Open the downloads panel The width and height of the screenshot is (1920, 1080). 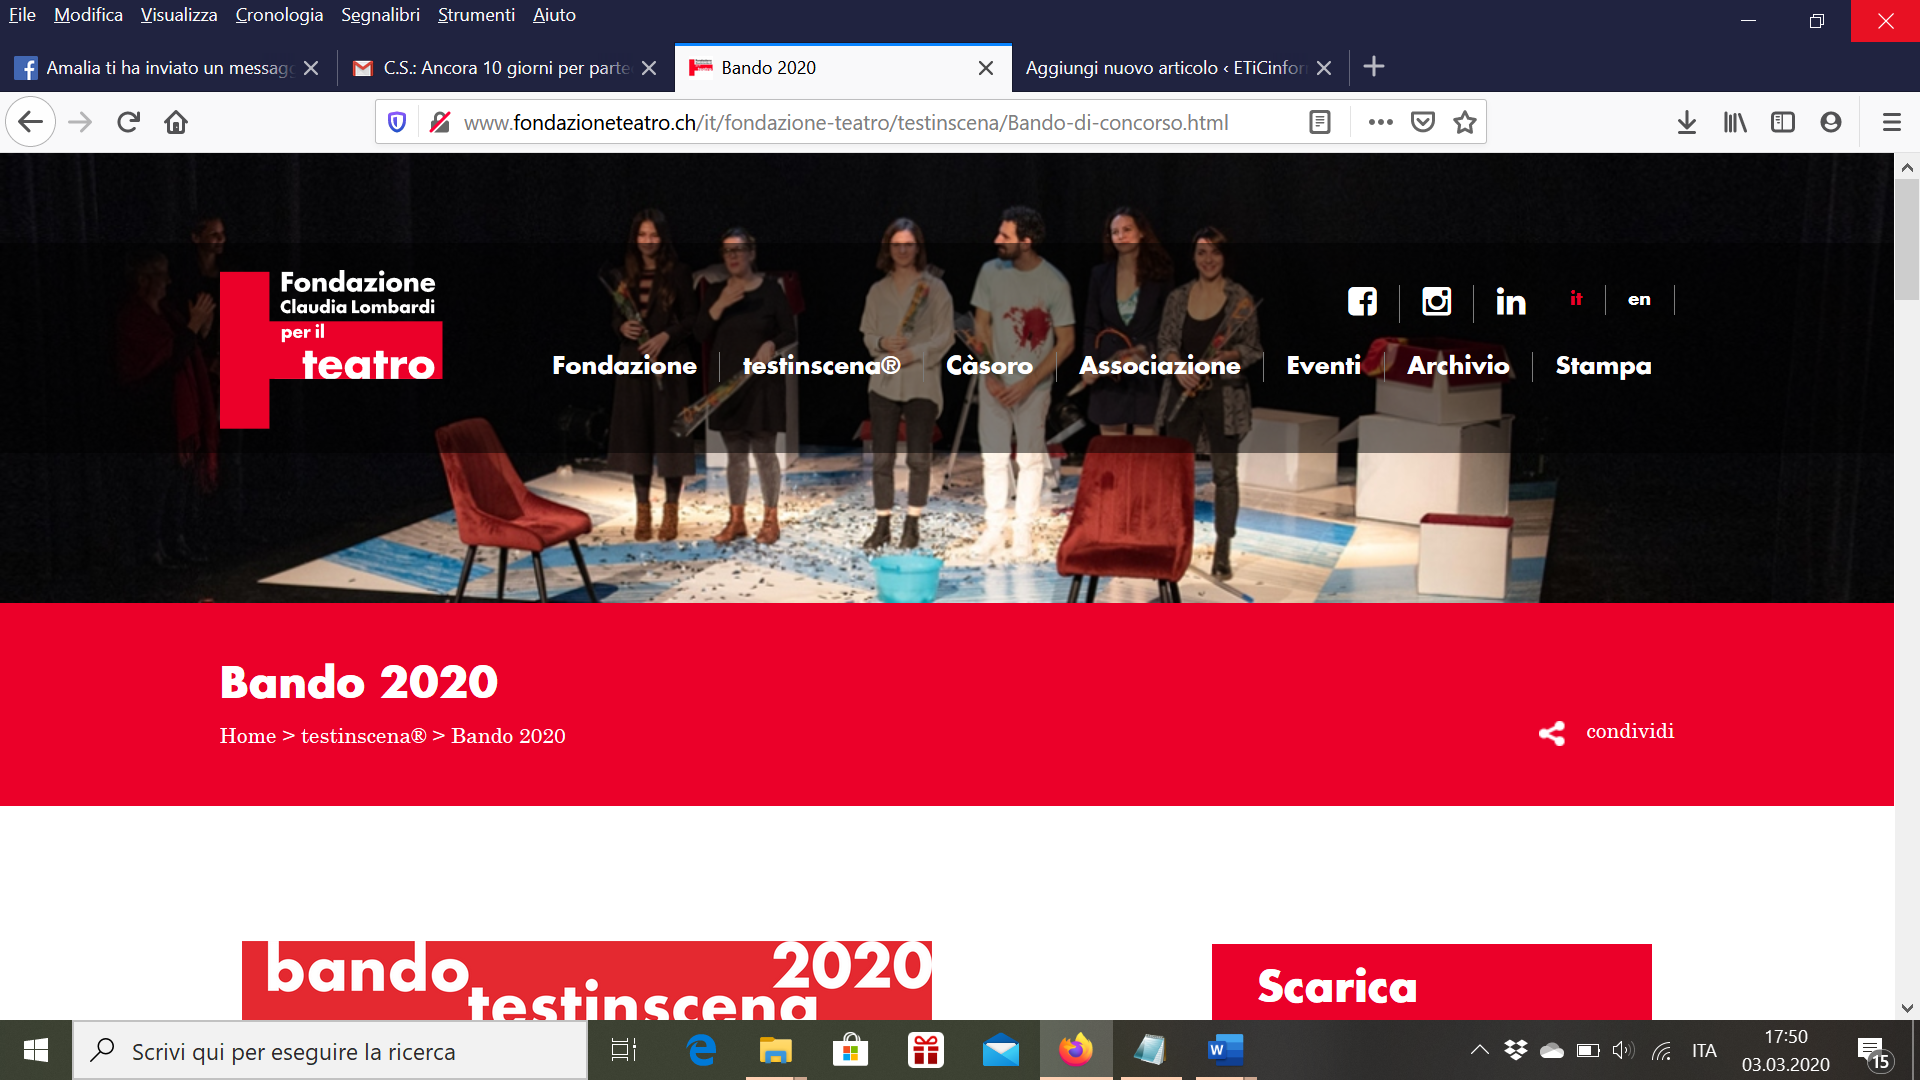click(x=1687, y=122)
